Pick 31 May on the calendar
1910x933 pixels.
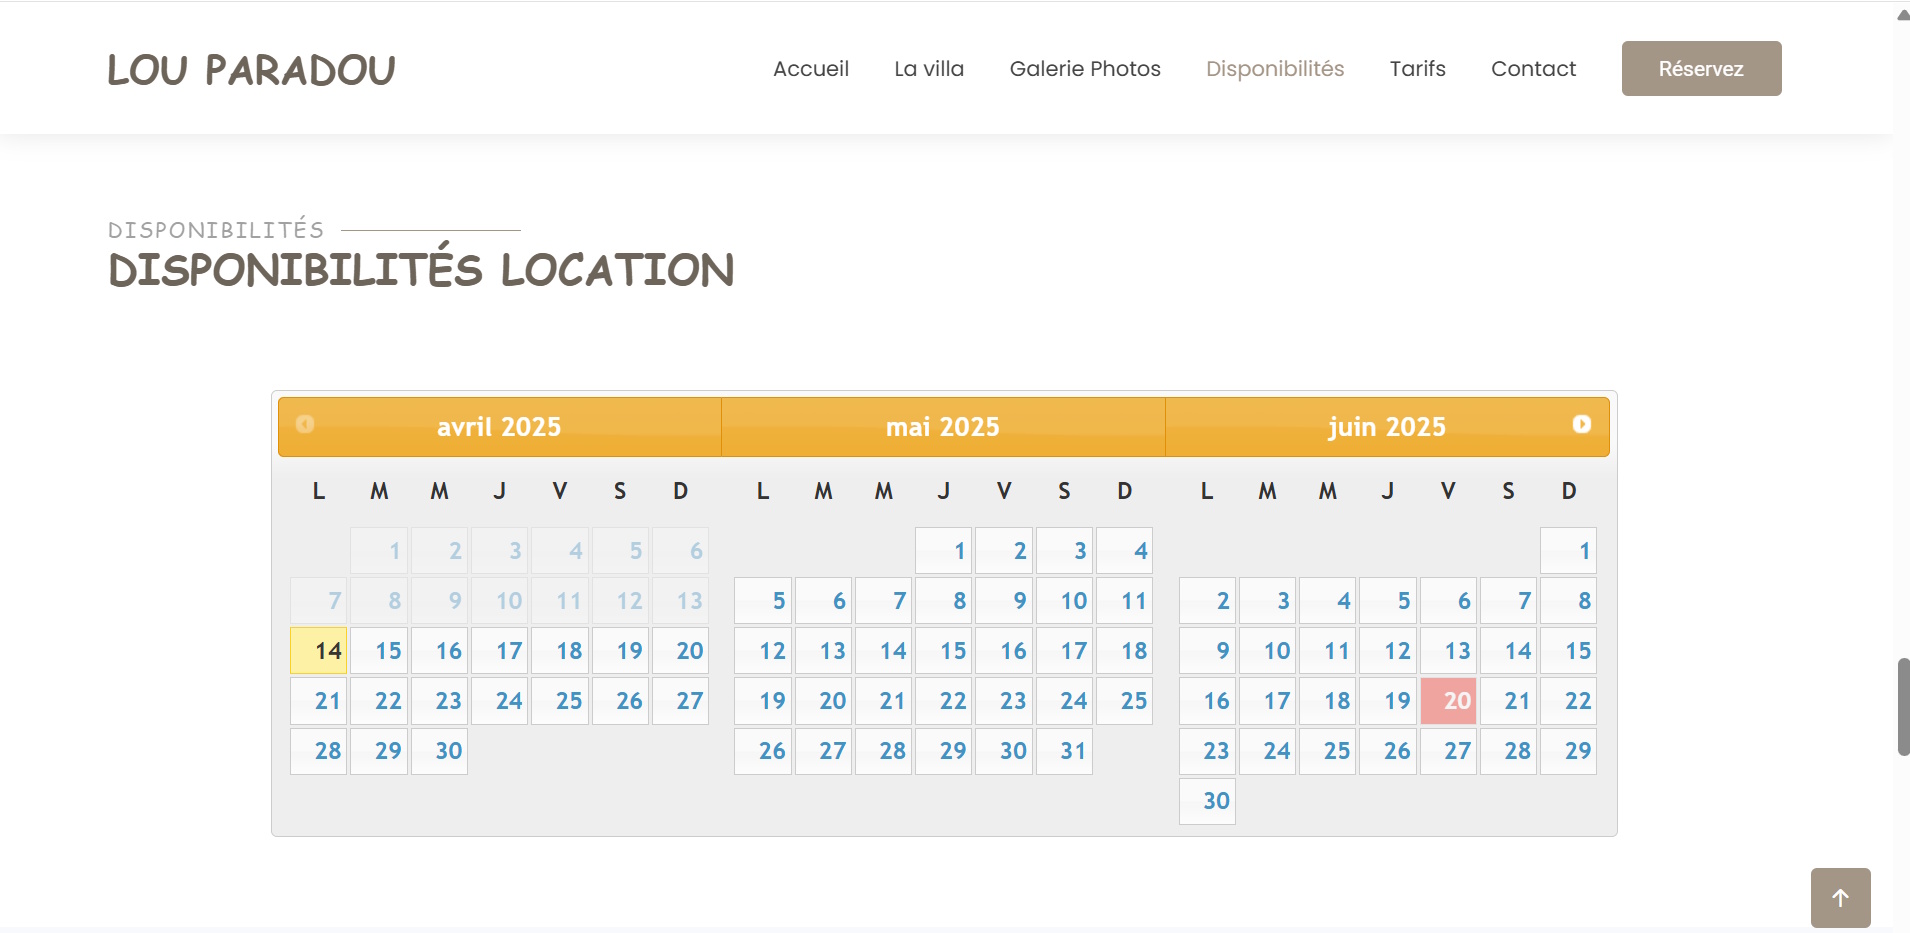1064,751
